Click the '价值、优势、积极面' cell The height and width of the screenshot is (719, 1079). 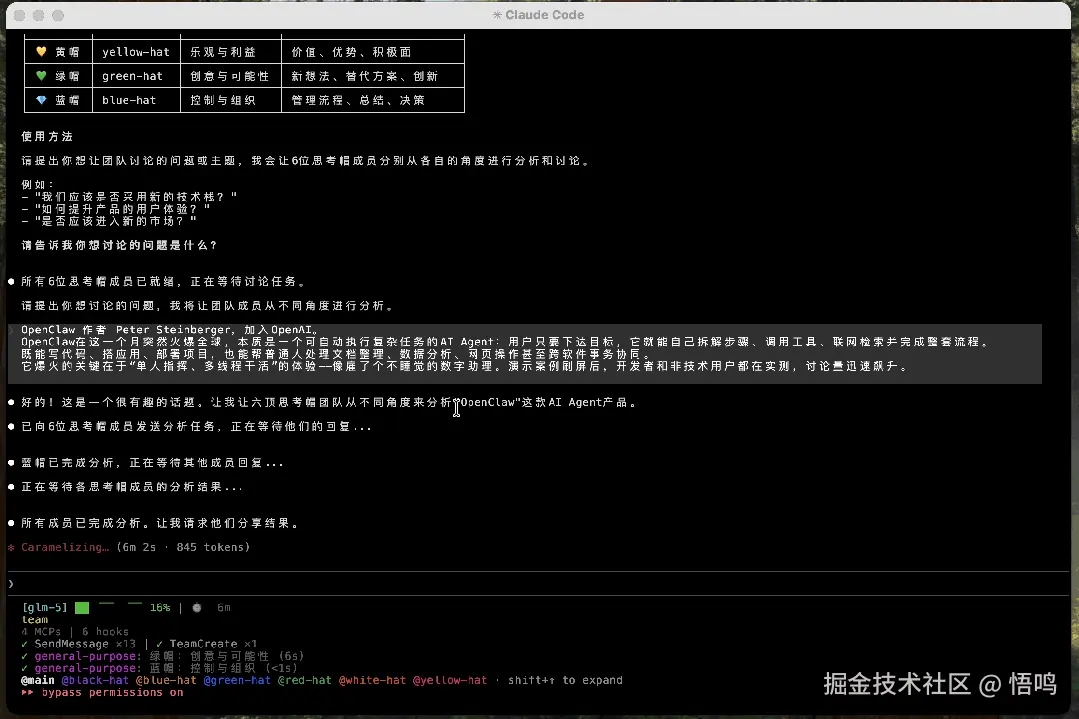373,52
